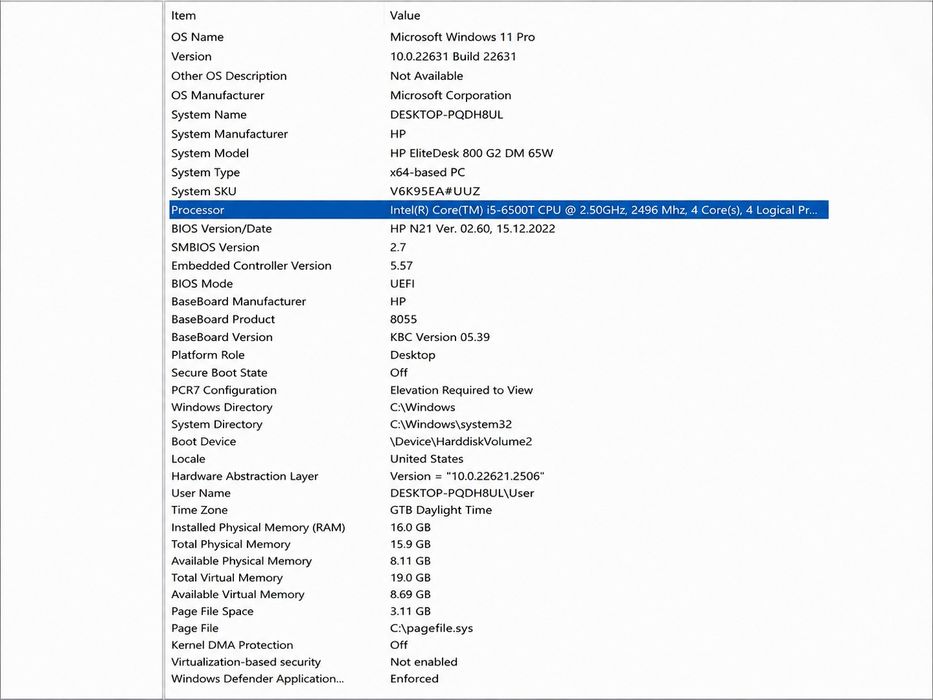Click value Microsoft Windows 11 Pro

(x=462, y=37)
